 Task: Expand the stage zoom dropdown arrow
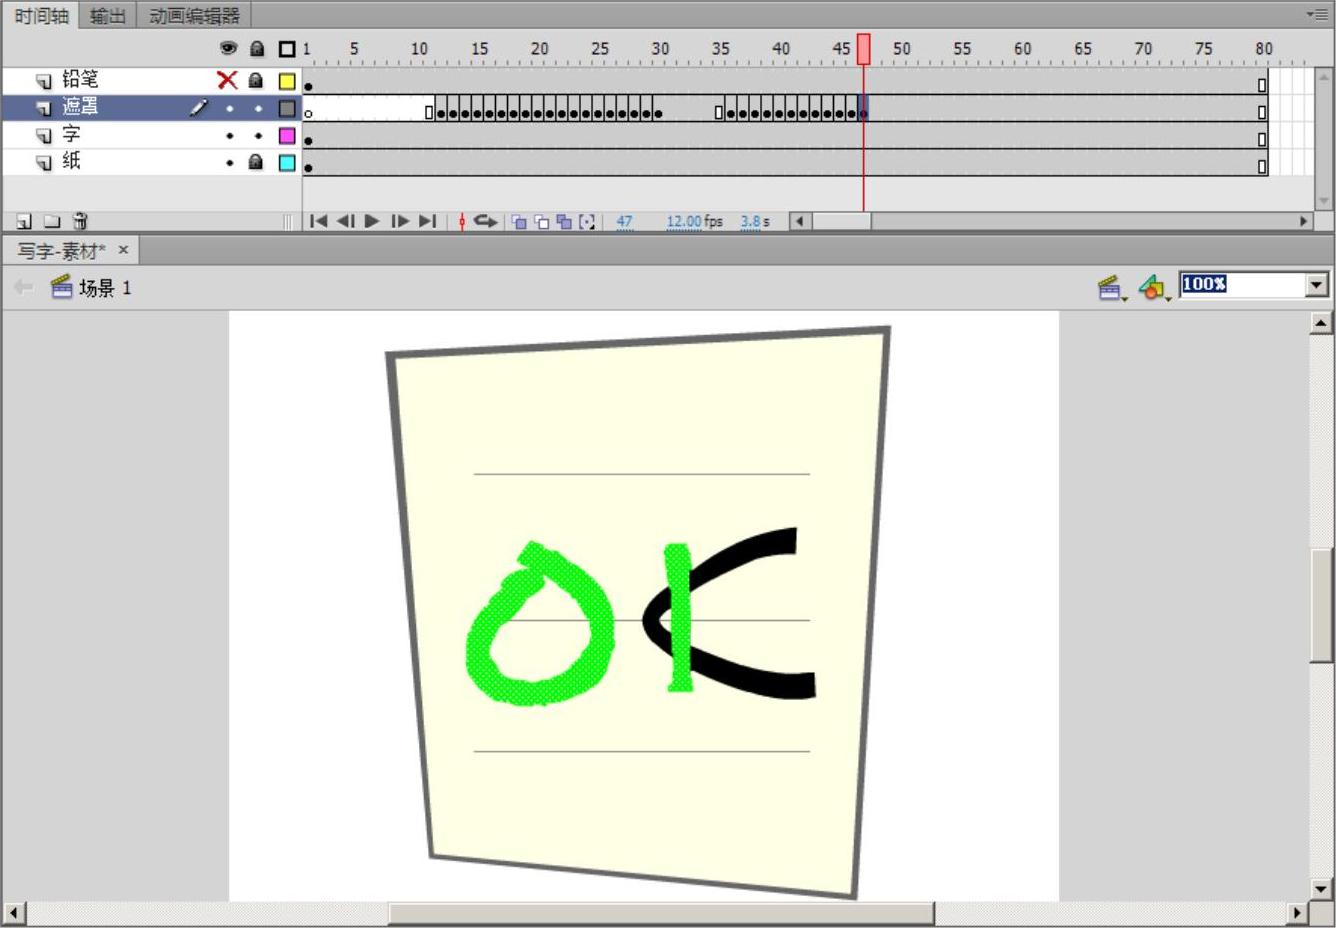click(1317, 285)
